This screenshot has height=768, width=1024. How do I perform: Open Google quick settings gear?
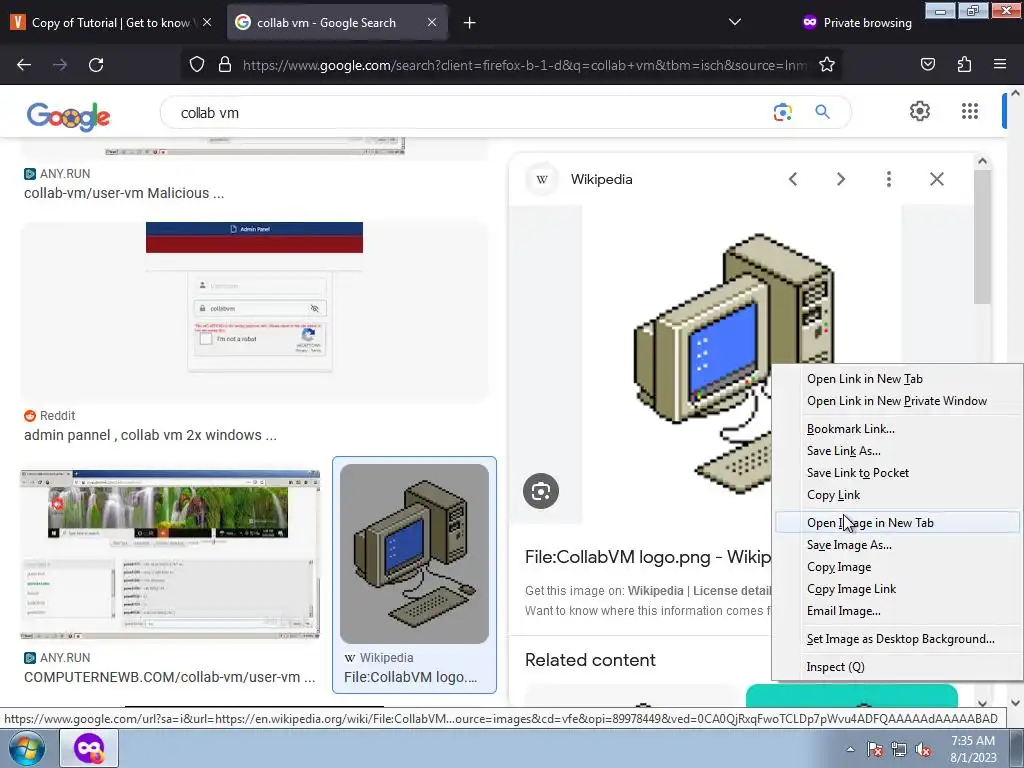pyautogui.click(x=920, y=111)
